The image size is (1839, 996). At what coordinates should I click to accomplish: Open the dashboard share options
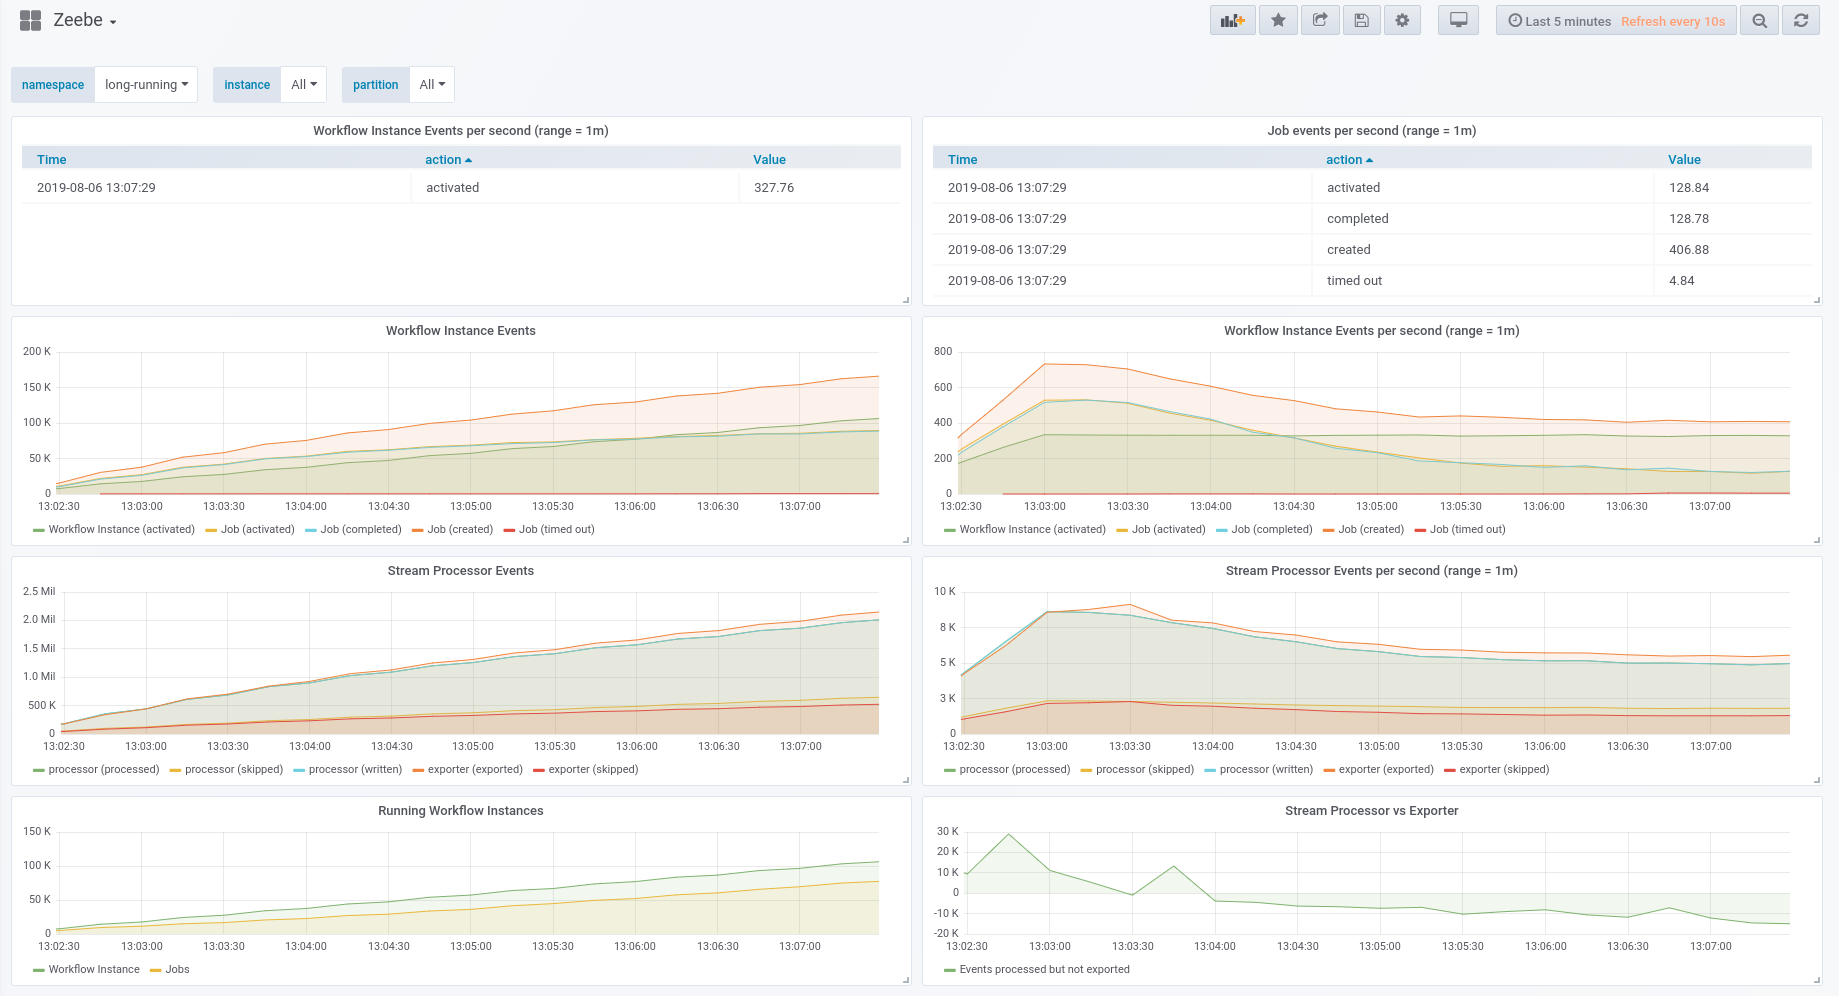click(x=1320, y=20)
